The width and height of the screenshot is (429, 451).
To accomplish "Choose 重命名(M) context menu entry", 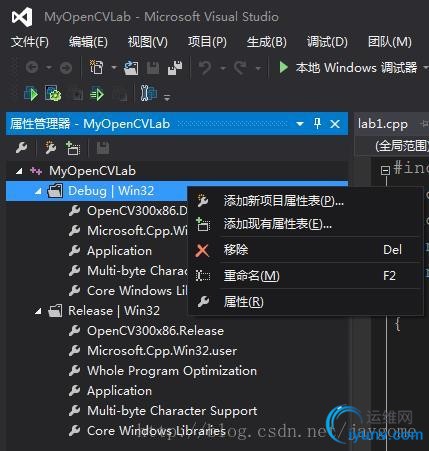I will (x=303, y=276).
